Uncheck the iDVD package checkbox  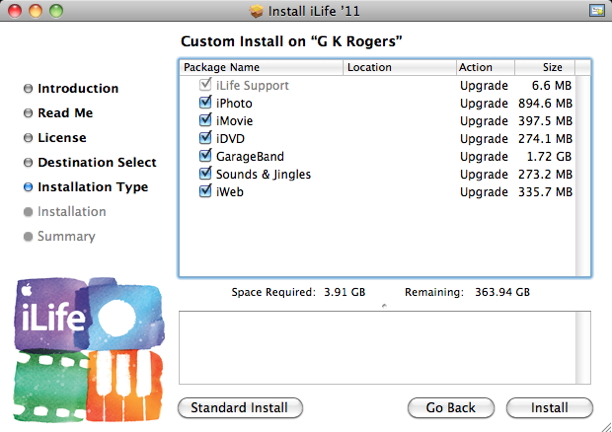point(205,138)
